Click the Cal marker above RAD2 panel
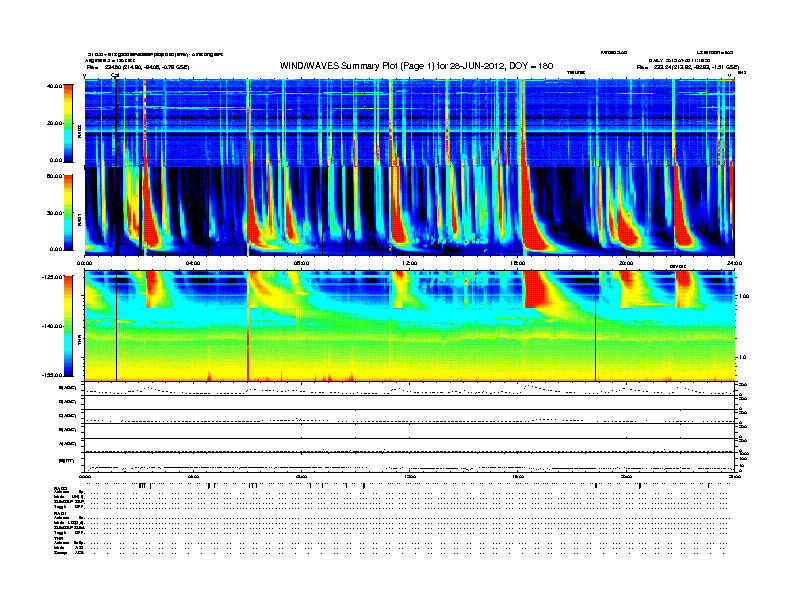This screenshot has height=612, width=792. [115, 75]
